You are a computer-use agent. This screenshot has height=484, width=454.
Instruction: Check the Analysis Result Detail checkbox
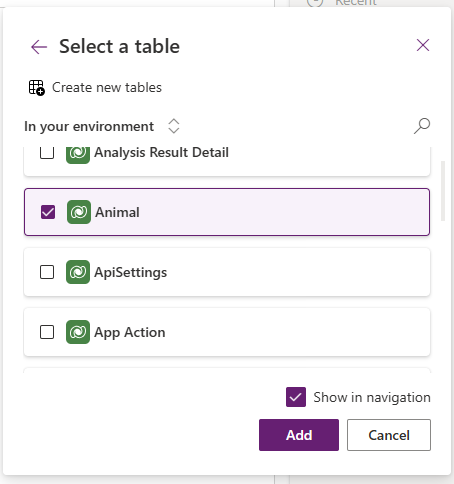[x=47, y=153]
